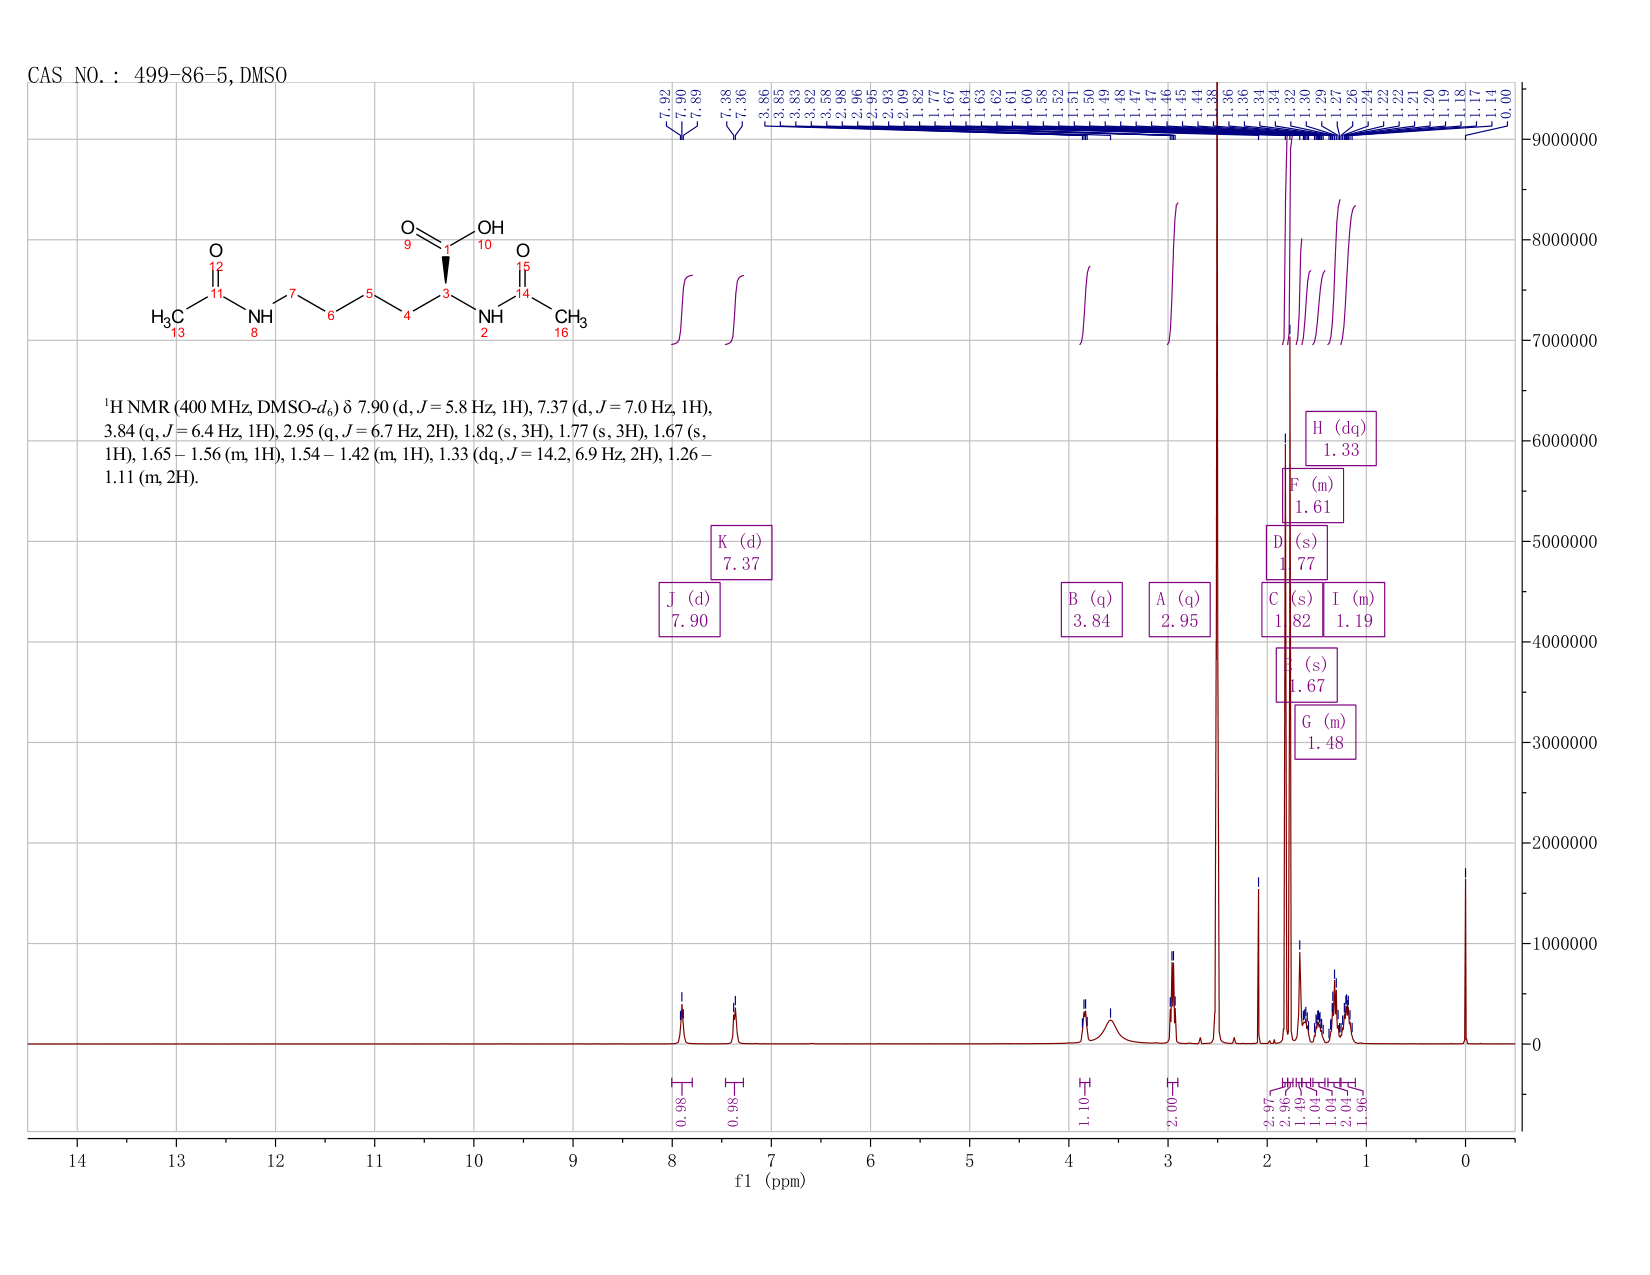
Task: Click the integral curve above 7.90 ppm peak
Action: pyautogui.click(x=682, y=309)
